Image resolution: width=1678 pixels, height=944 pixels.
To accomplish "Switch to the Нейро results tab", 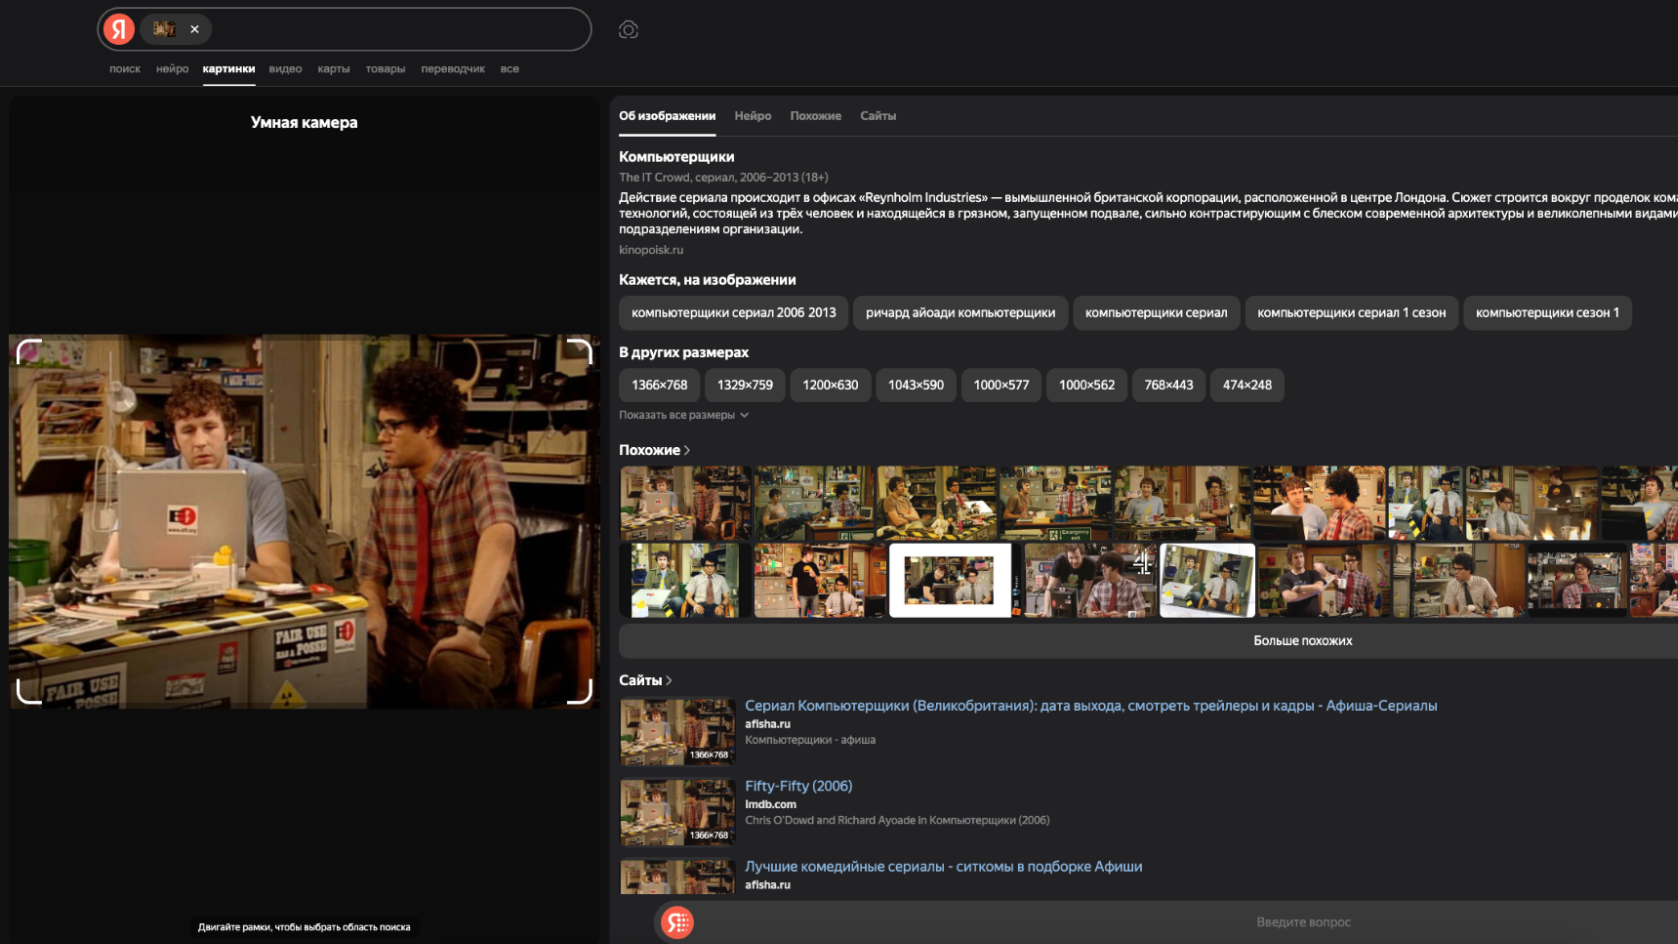I will click(x=753, y=116).
